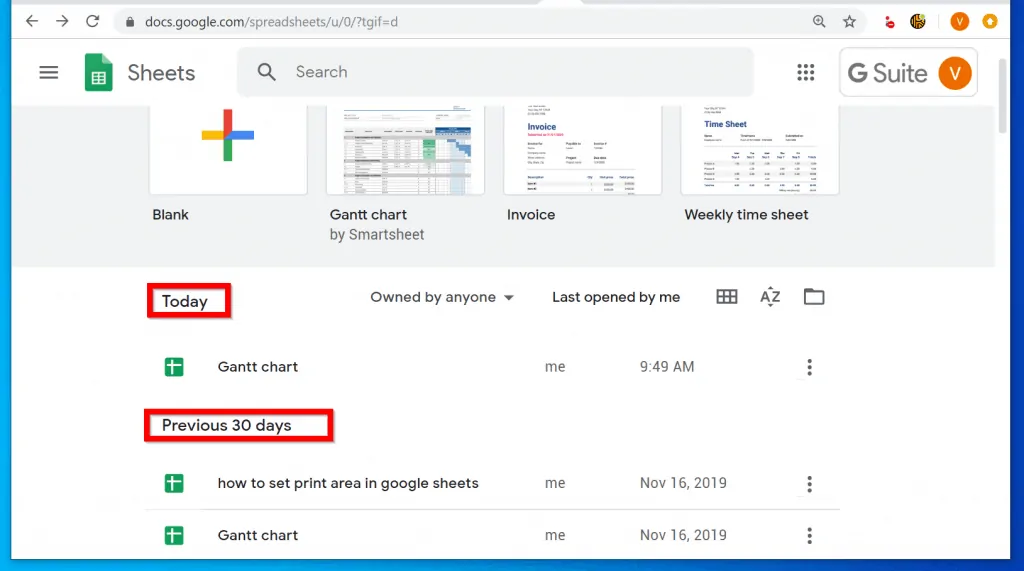This screenshot has width=1024, height=571.
Task: Click the round dark-gold extension icon
Action: tap(918, 22)
